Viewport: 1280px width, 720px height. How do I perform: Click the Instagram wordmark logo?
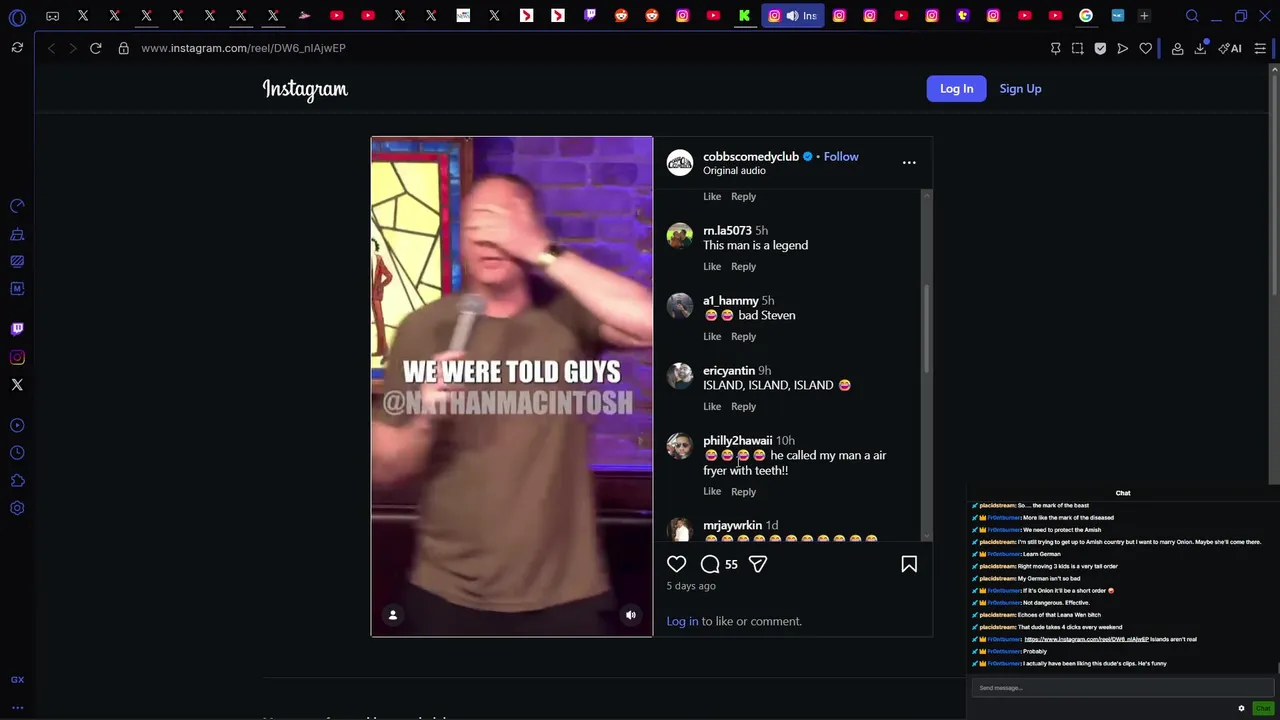[x=305, y=89]
